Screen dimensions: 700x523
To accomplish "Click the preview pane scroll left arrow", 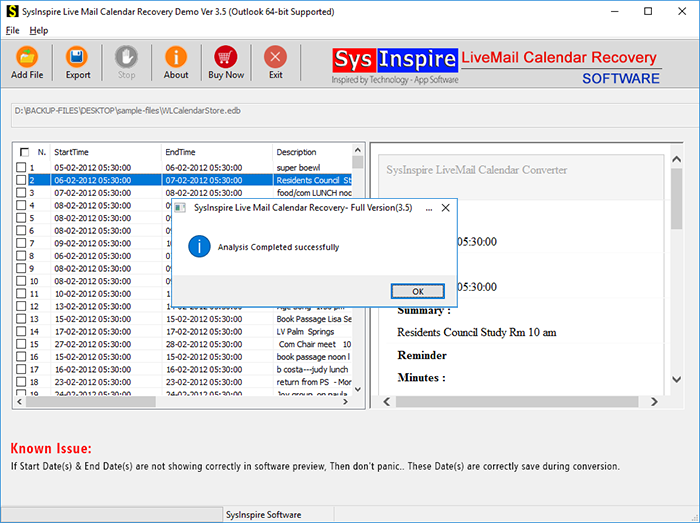I will click(387, 402).
